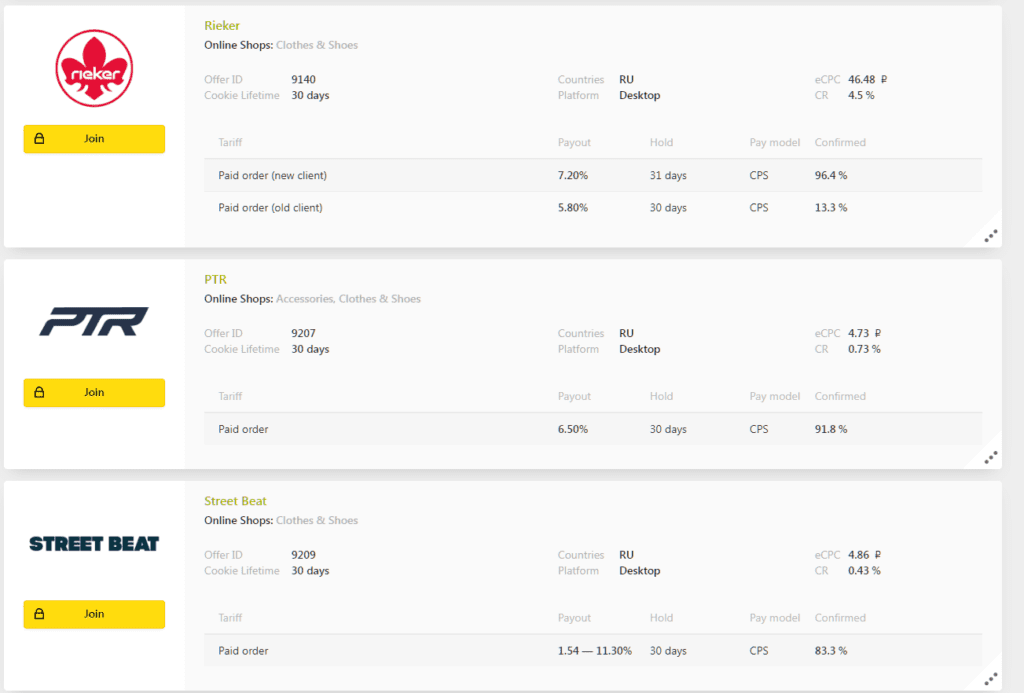Open the PTR offer title link
This screenshot has height=693, width=1024.
[x=215, y=280]
